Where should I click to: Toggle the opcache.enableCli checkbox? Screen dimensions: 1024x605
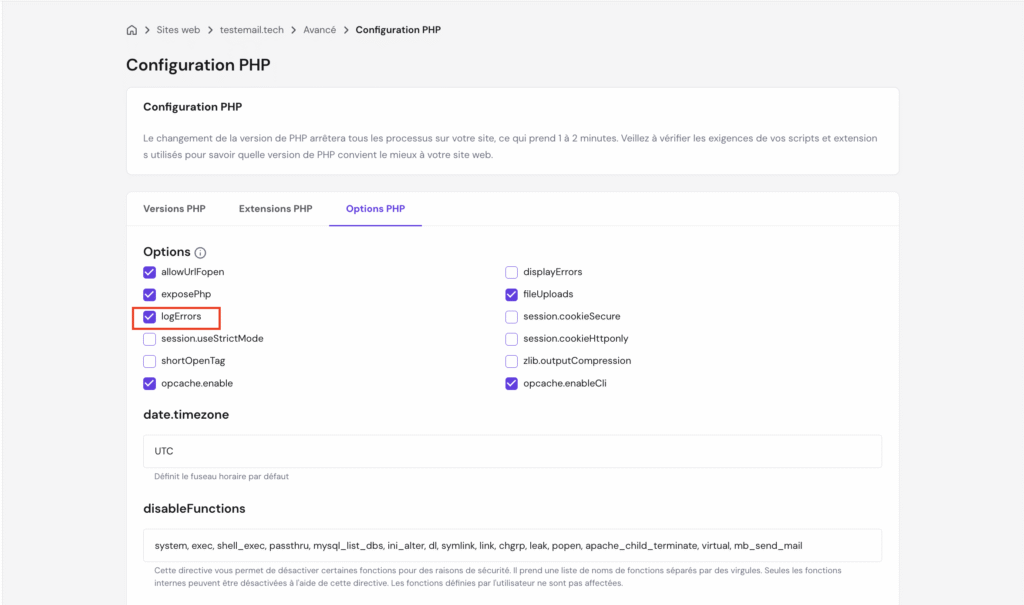coord(512,383)
